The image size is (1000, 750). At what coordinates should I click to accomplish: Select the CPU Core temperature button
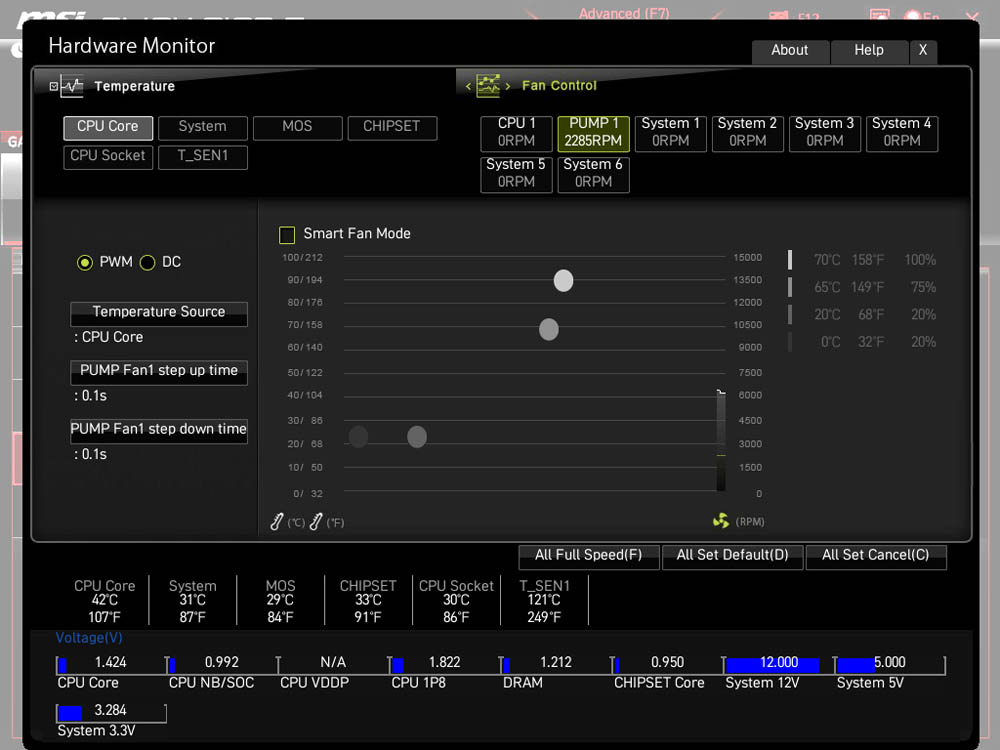pos(108,127)
